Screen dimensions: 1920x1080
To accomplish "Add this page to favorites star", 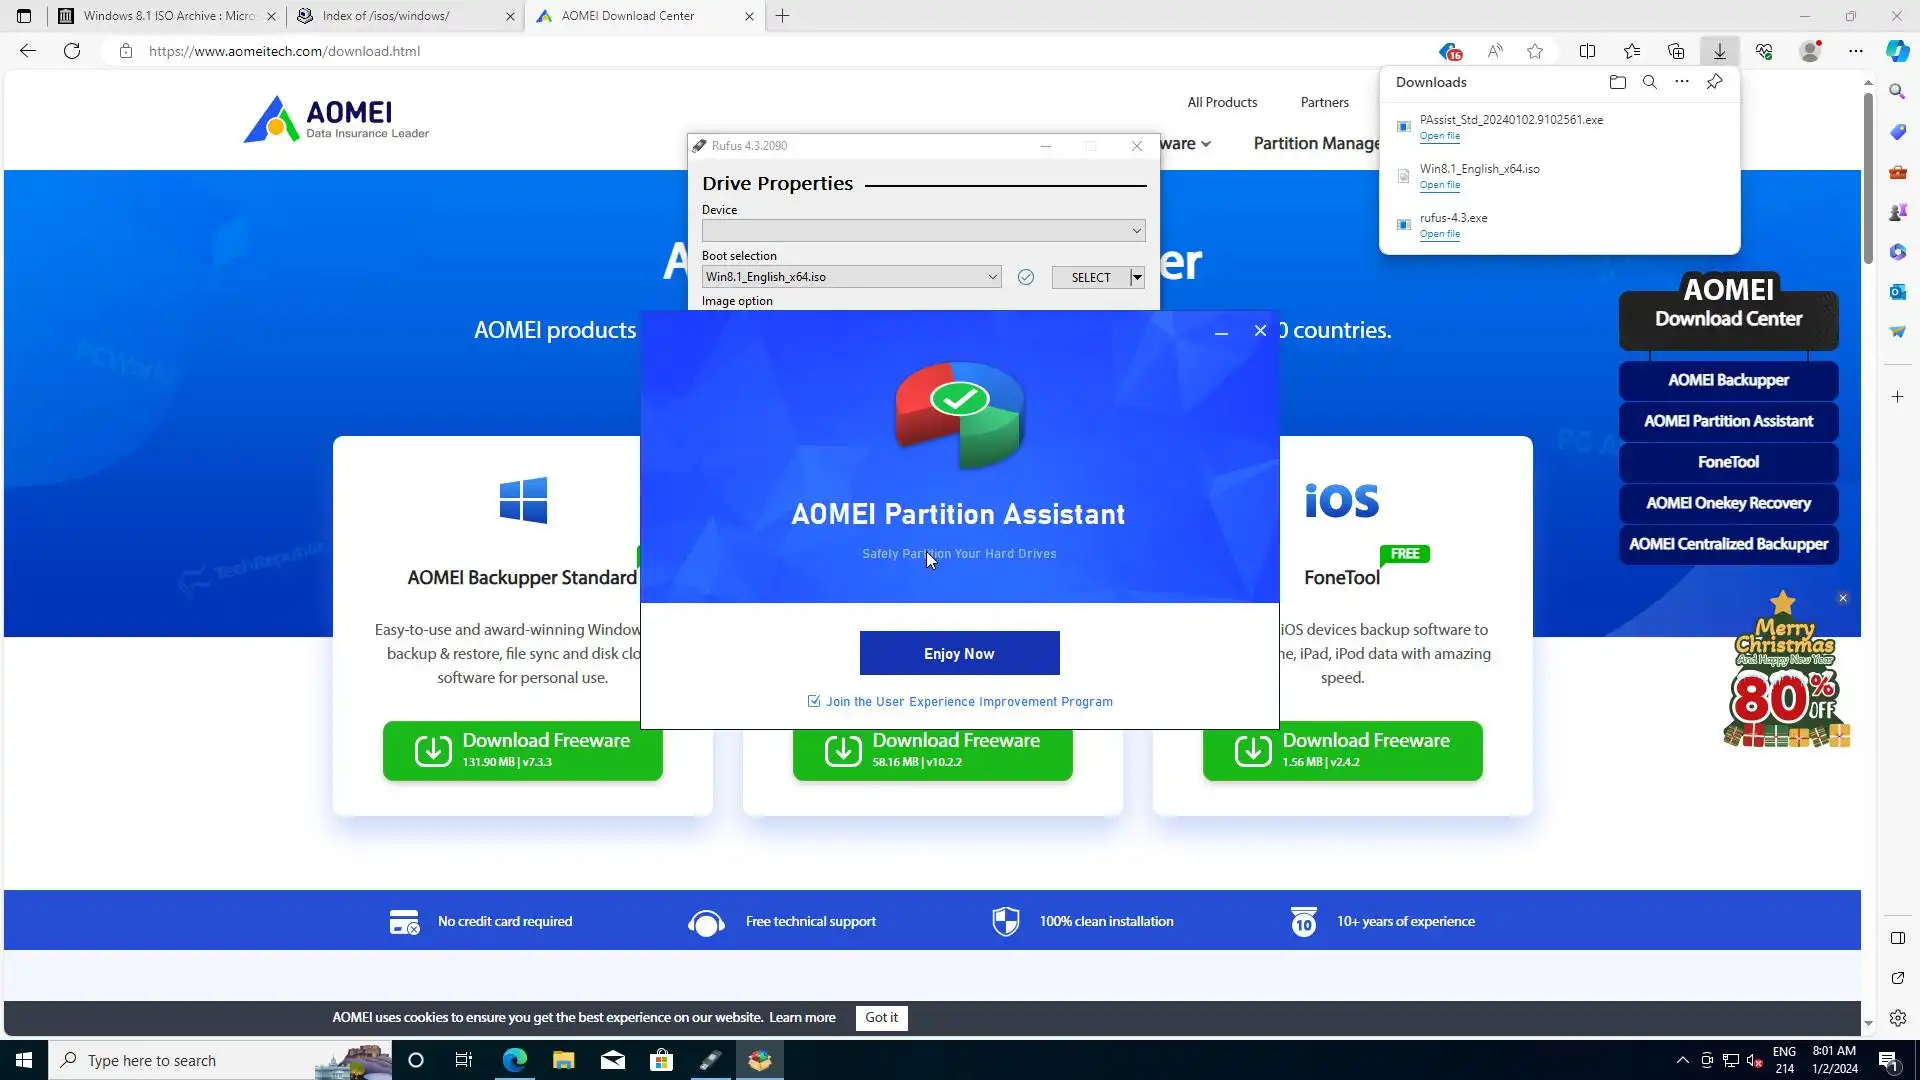I will click(x=1535, y=51).
